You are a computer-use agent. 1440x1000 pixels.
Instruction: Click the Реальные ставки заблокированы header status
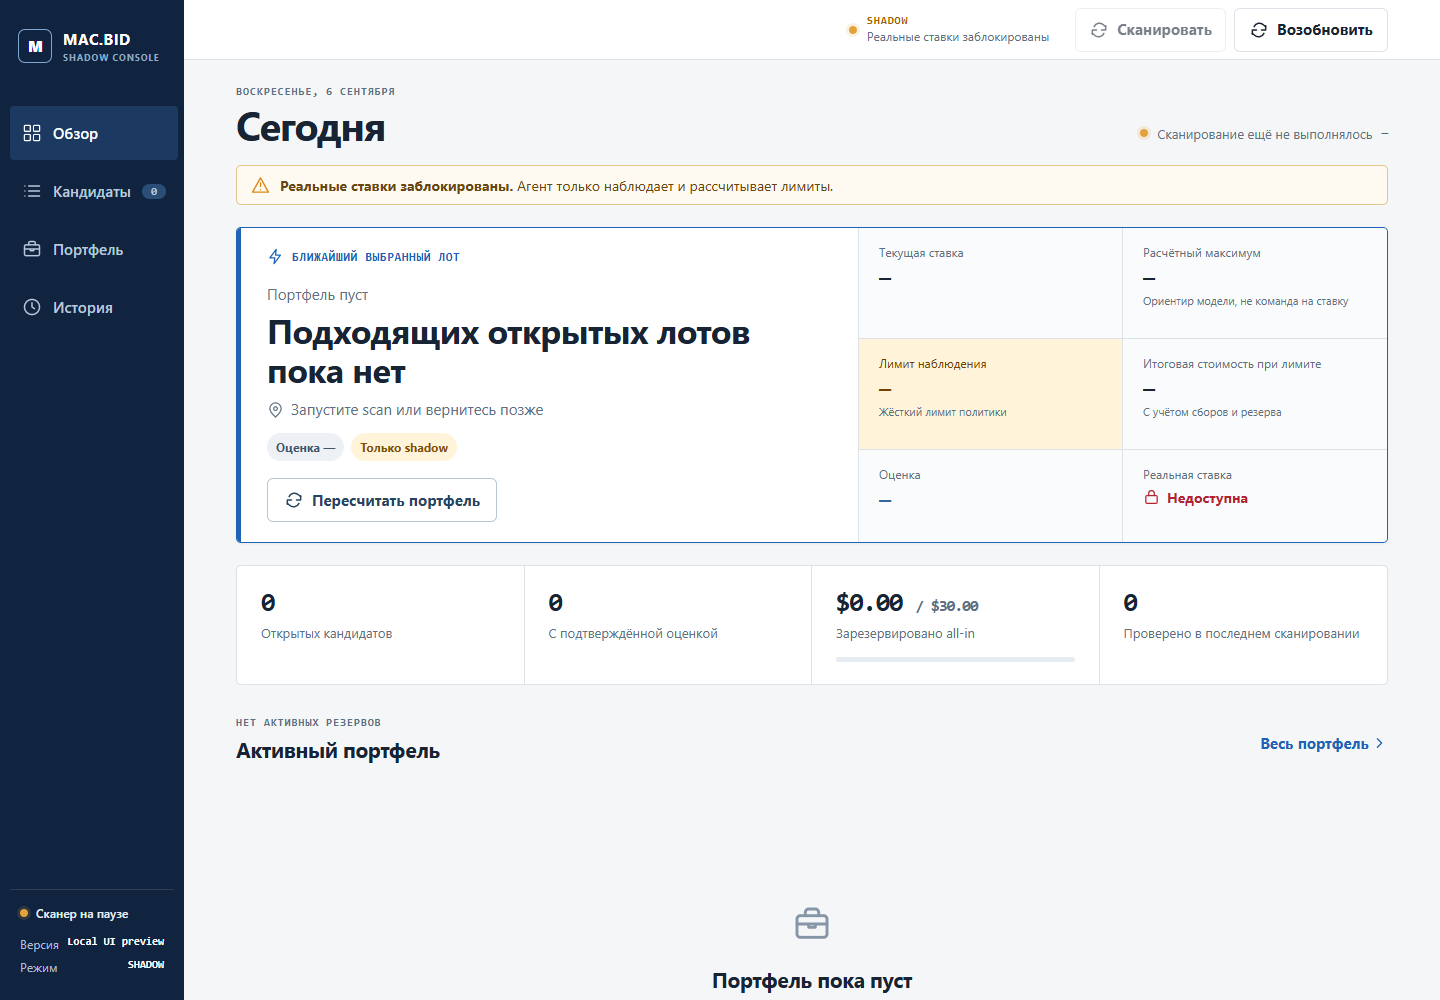coord(958,37)
